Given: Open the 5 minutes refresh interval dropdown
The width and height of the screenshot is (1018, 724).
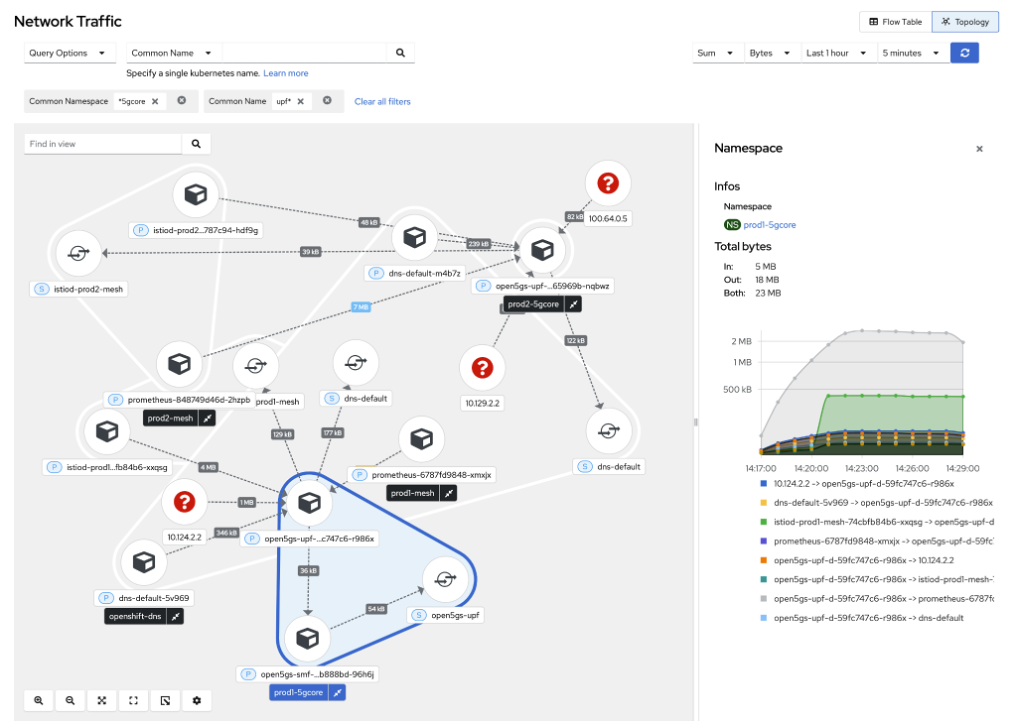Looking at the screenshot, I should point(912,53).
